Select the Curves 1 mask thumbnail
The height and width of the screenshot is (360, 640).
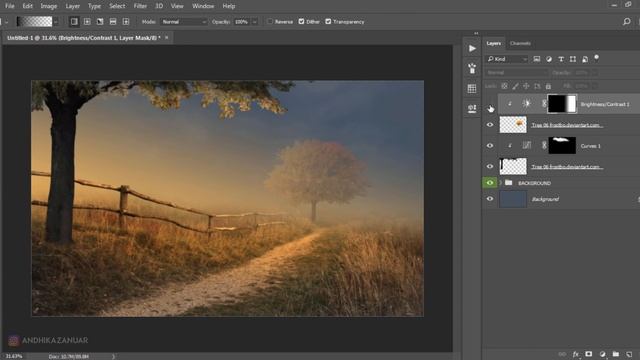coord(562,145)
